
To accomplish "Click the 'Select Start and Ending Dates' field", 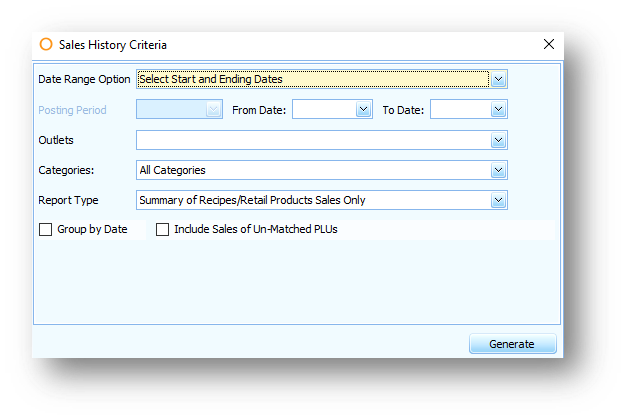I will coord(313,79).
